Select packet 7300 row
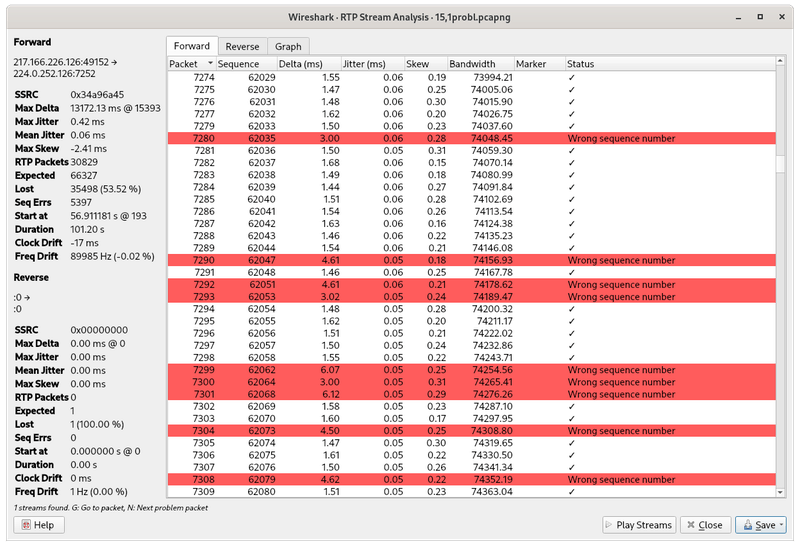The image size is (800, 547). pyautogui.click(x=471, y=382)
